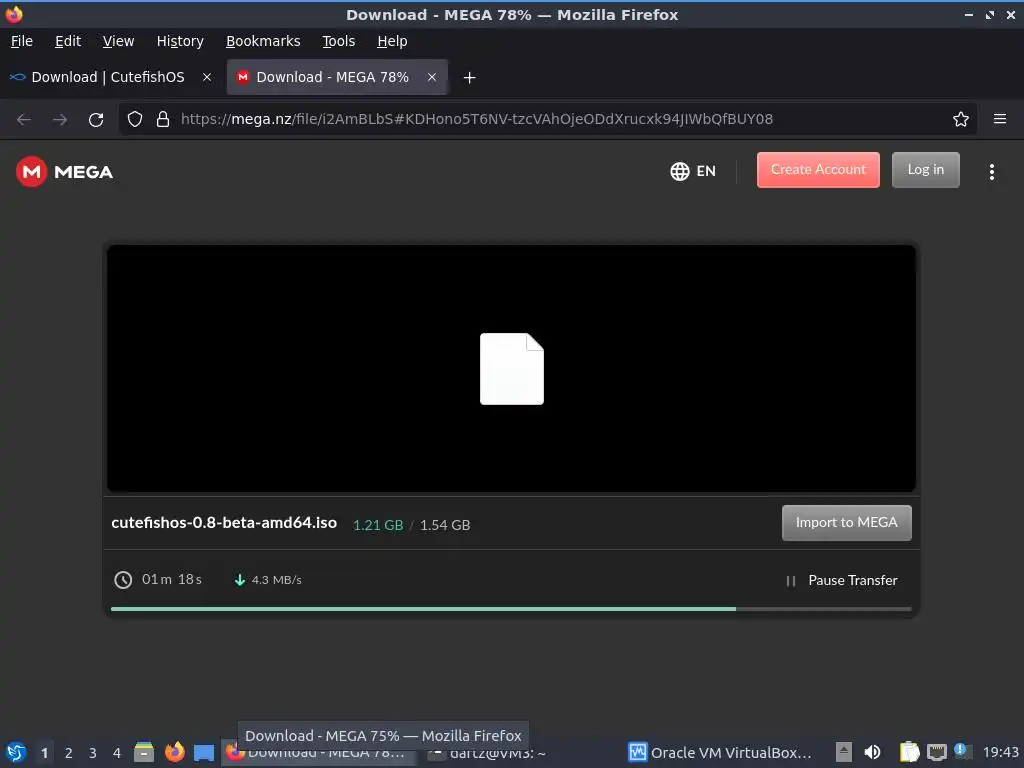
Task: Open the Help menu
Action: [392, 41]
